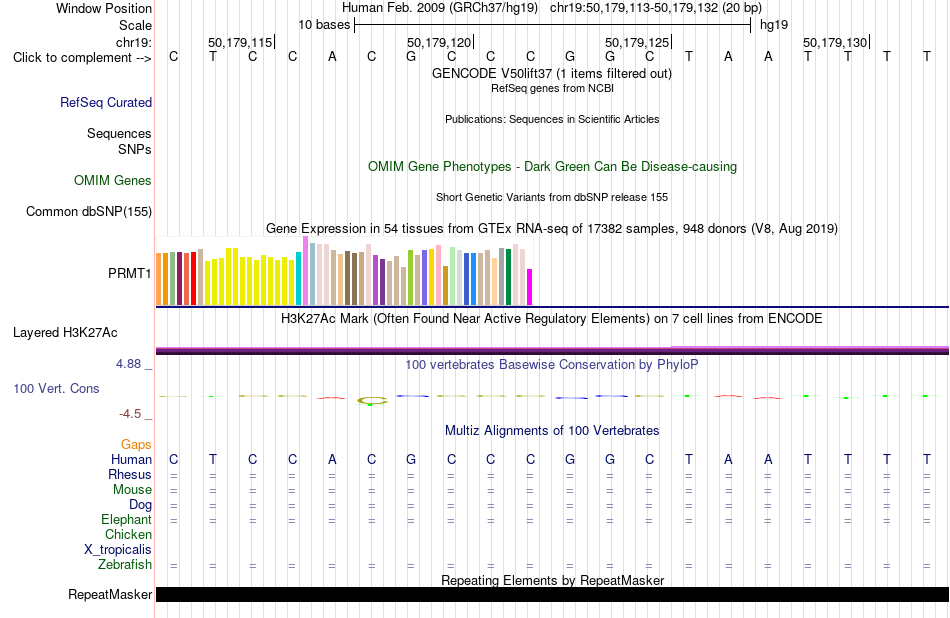Click the cyan bar in GTEx chart
The width and height of the screenshot is (950, 618).
(299, 279)
